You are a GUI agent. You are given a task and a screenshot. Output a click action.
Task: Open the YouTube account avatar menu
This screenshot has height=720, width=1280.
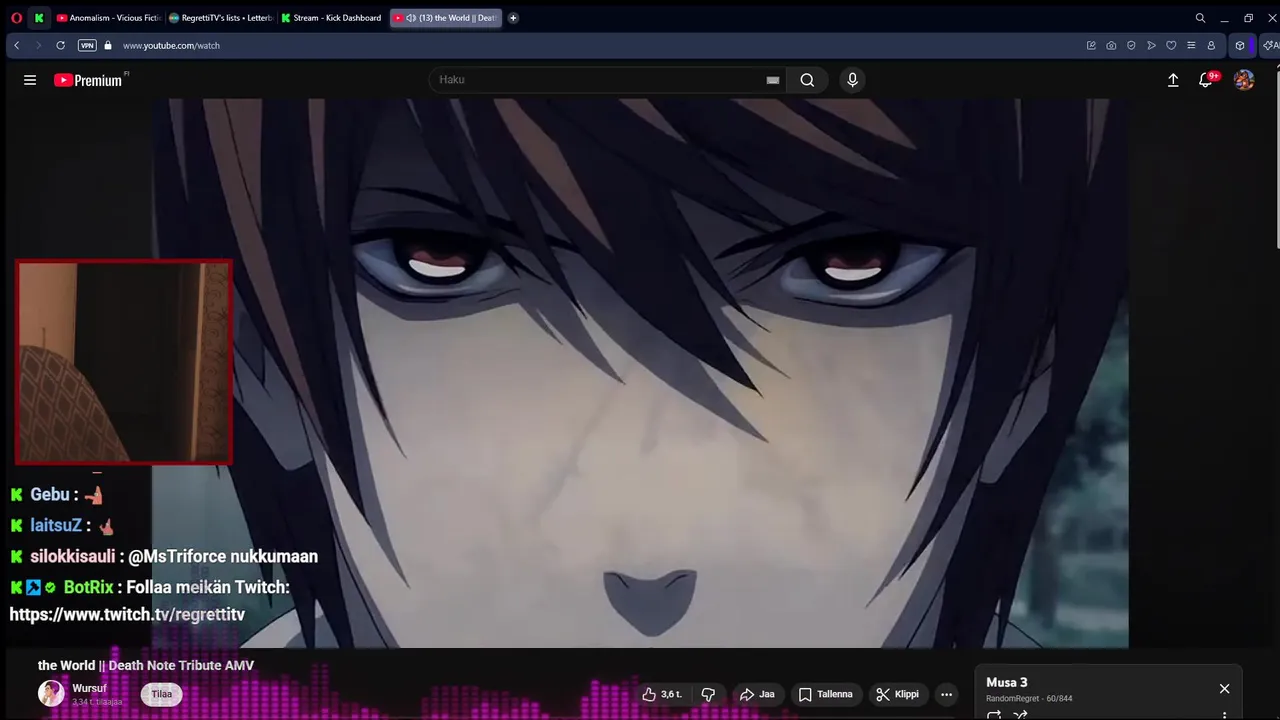(x=1244, y=80)
